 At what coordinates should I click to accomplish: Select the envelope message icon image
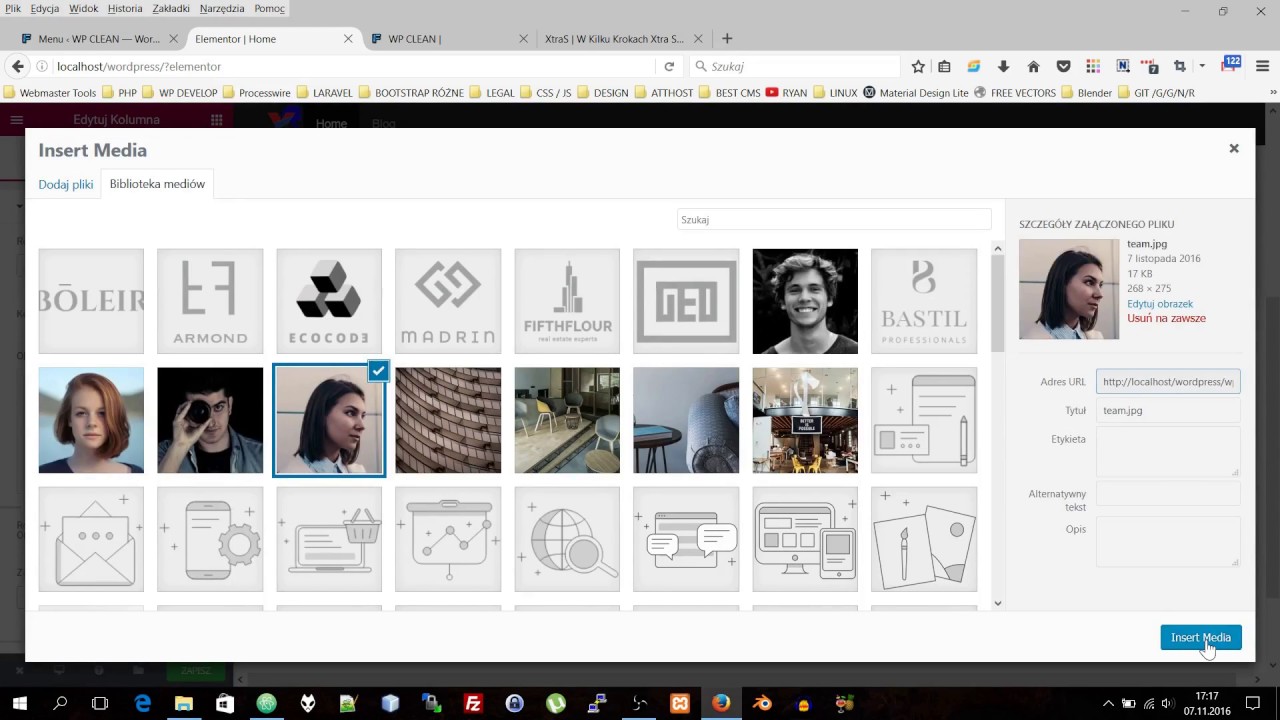(x=91, y=539)
